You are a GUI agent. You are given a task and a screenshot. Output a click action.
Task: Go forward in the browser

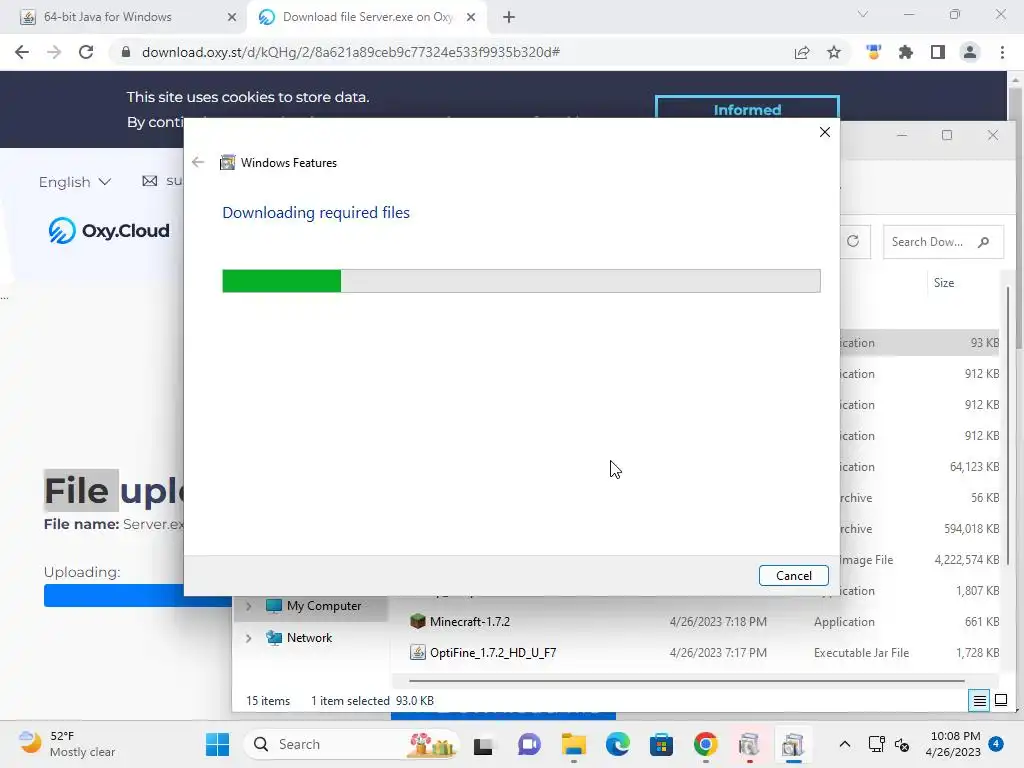(54, 52)
